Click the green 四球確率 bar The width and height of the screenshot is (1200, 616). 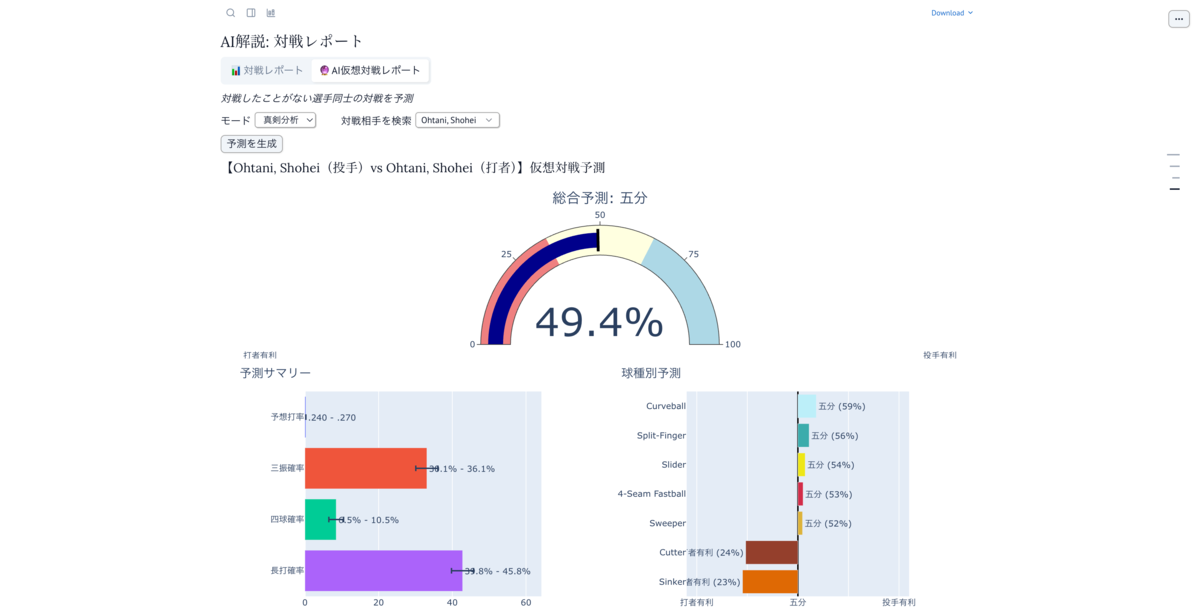point(321,520)
